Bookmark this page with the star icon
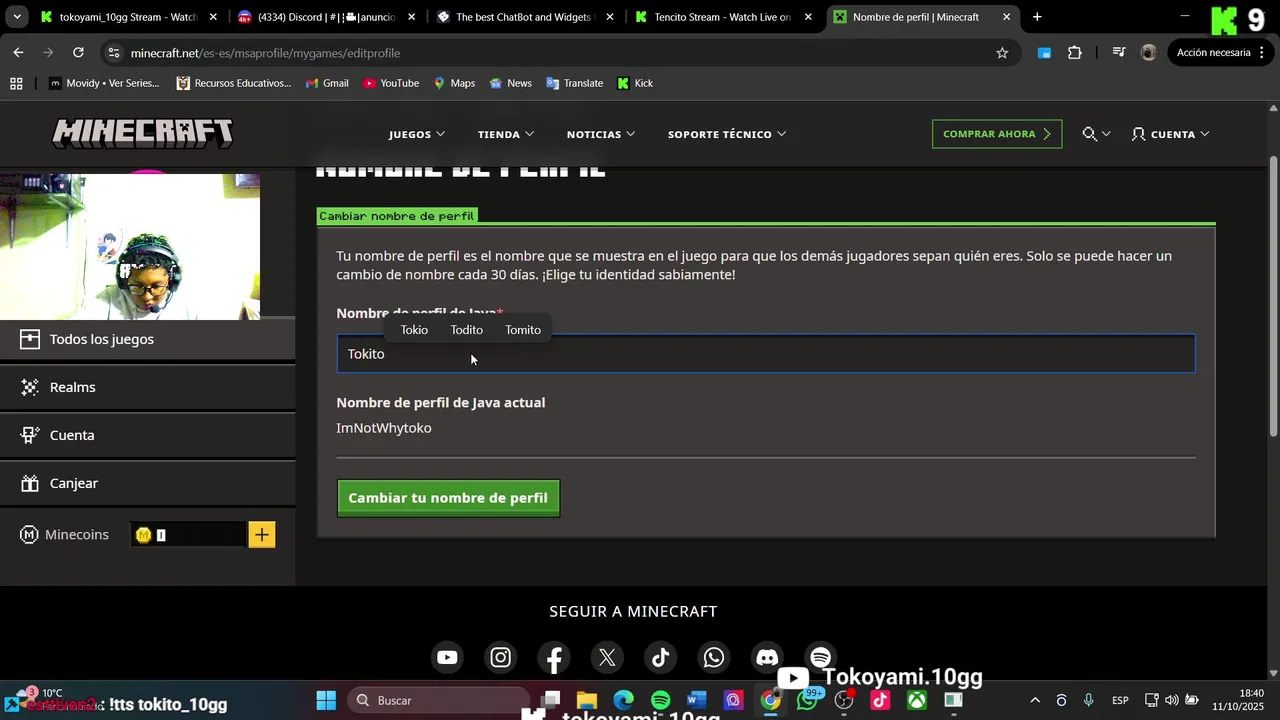The image size is (1280, 720). pos(1002,53)
